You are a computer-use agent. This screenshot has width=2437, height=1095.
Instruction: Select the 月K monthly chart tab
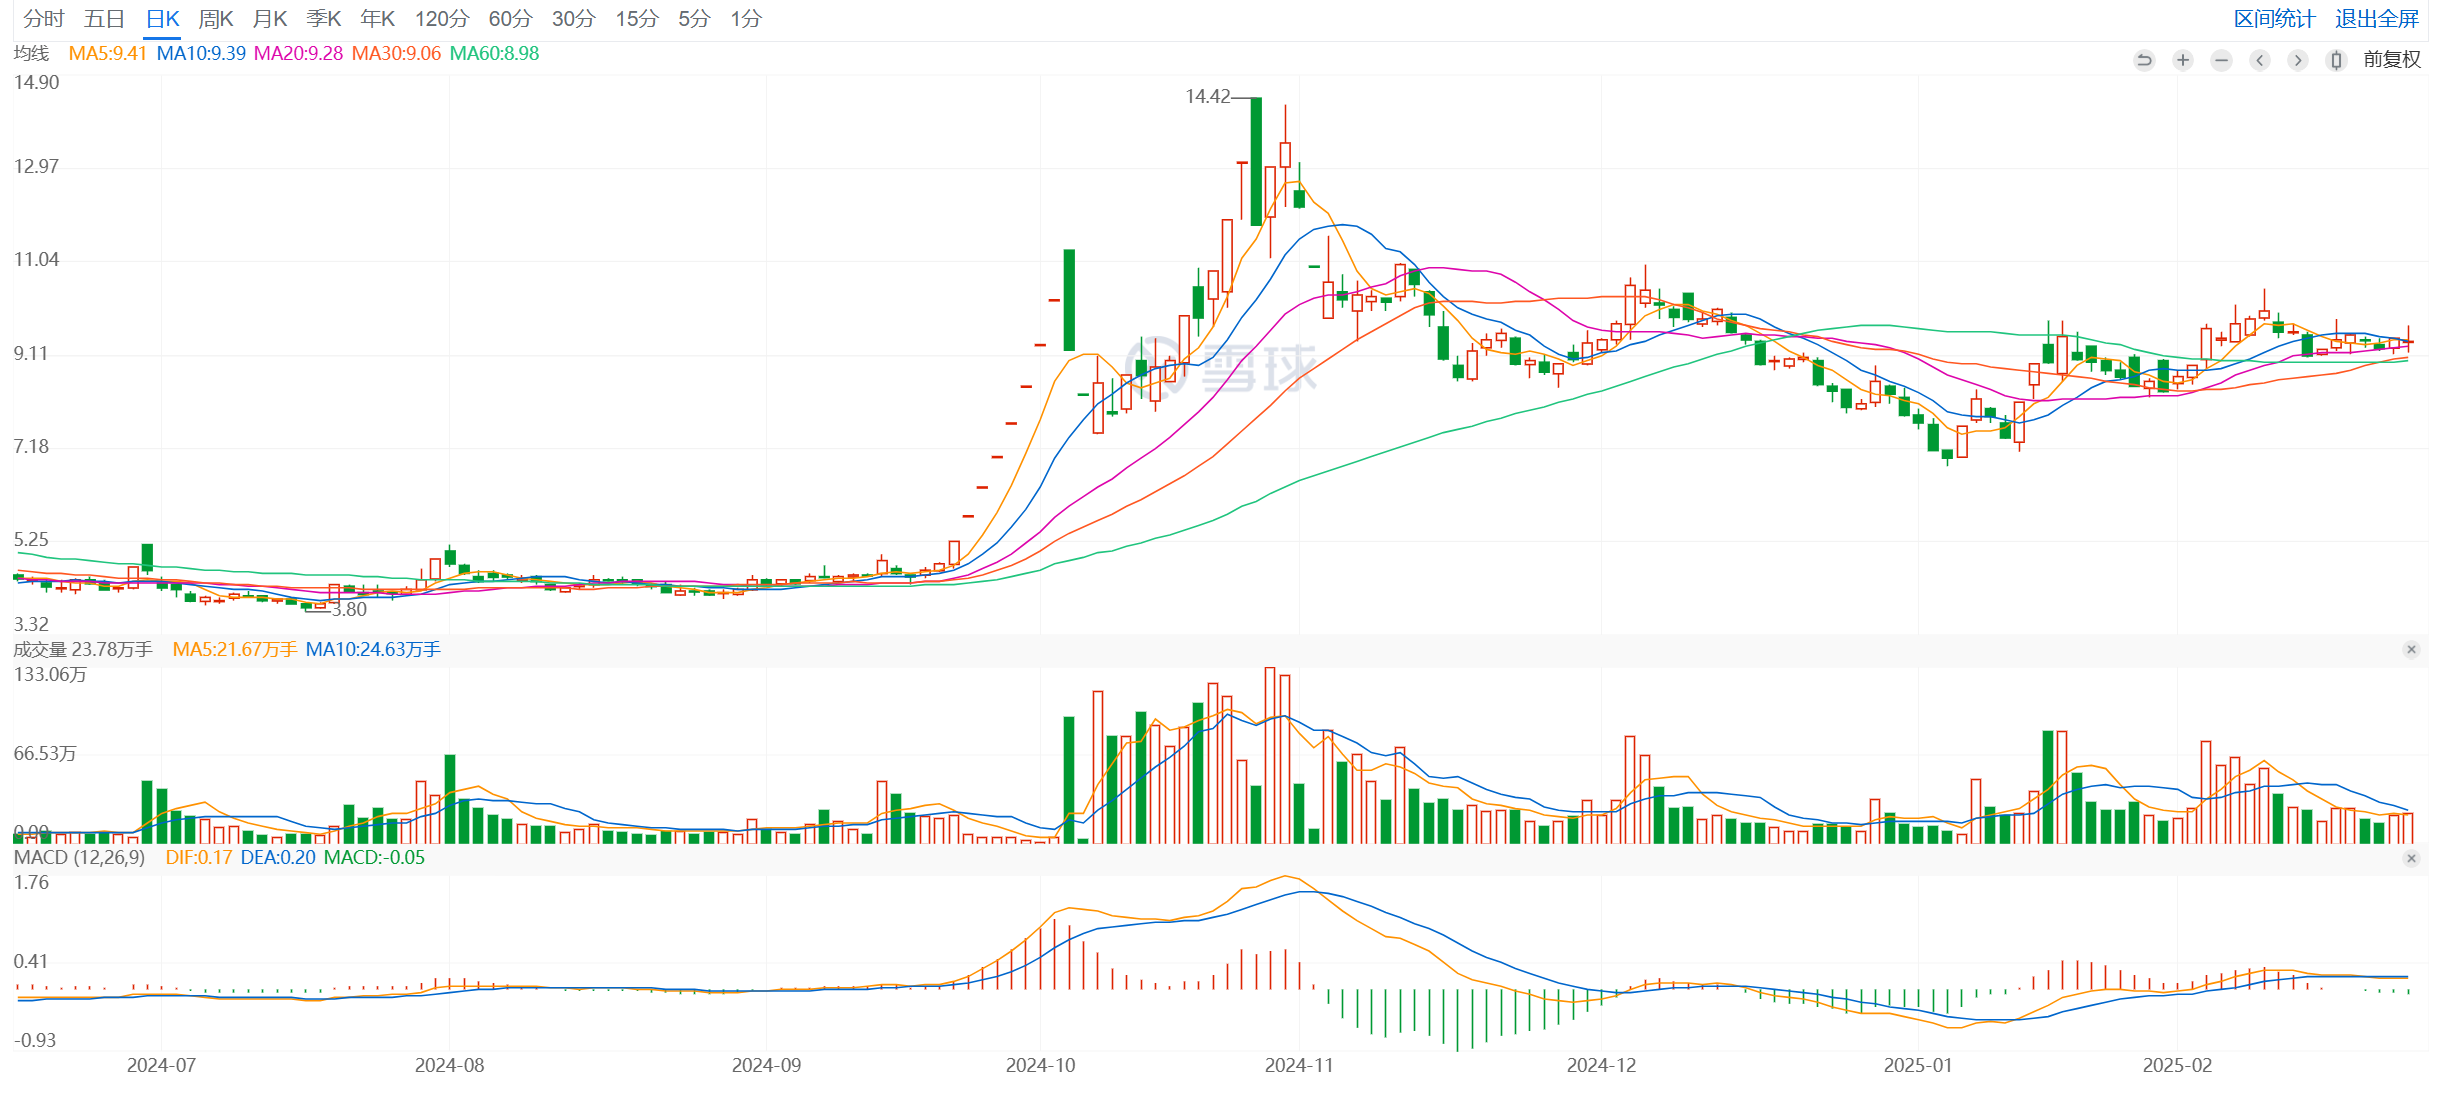pos(270,19)
